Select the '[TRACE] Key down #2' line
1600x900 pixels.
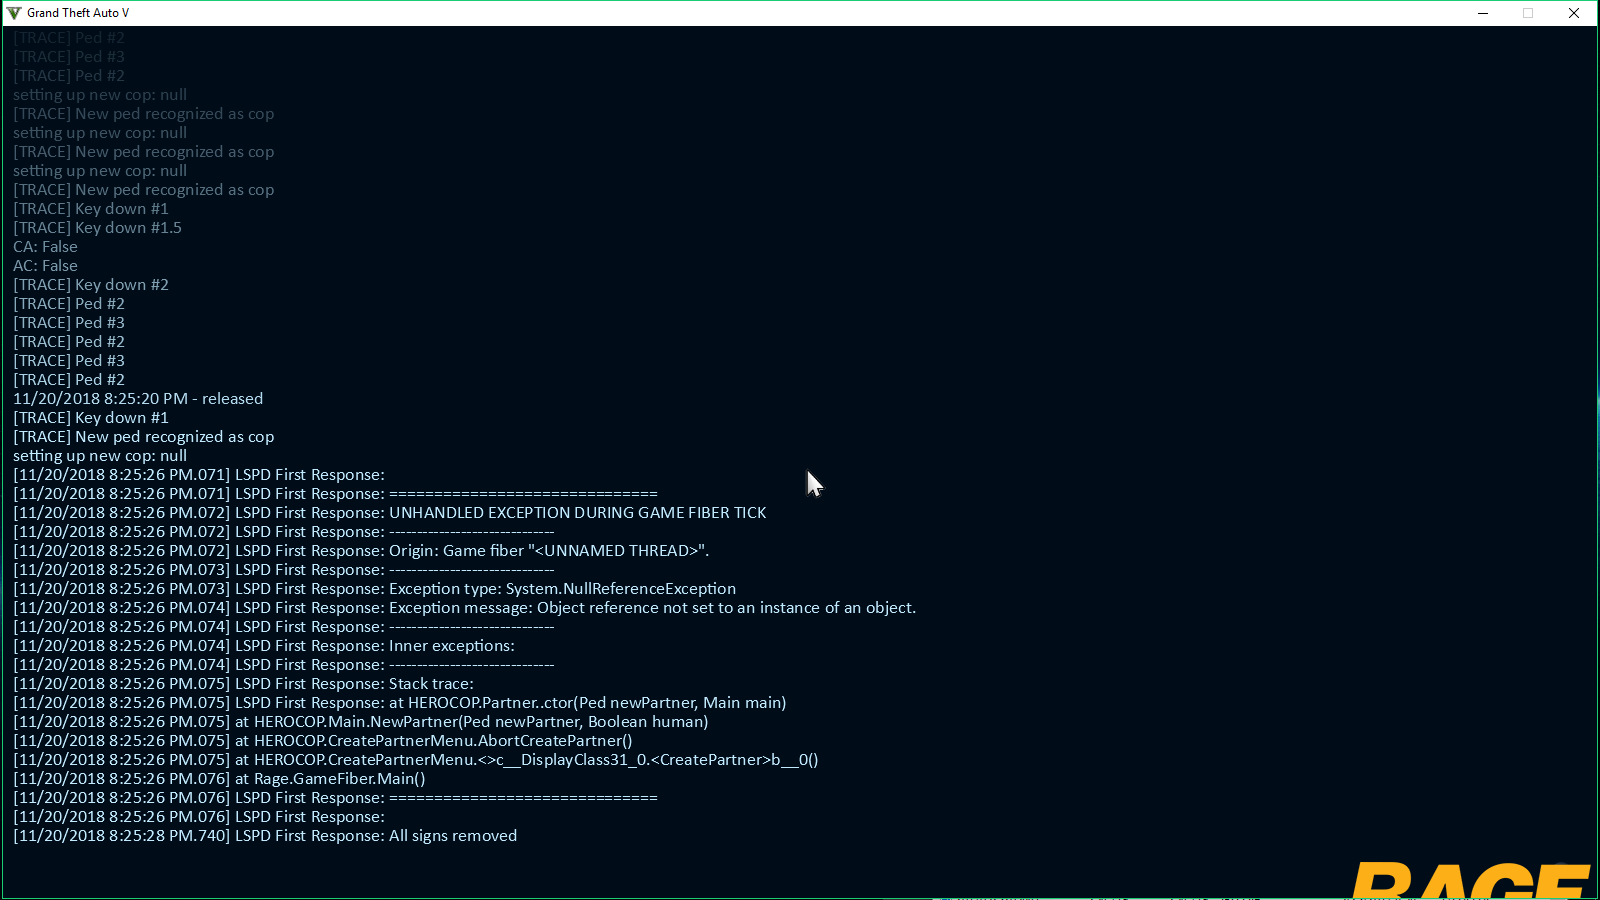(91, 285)
